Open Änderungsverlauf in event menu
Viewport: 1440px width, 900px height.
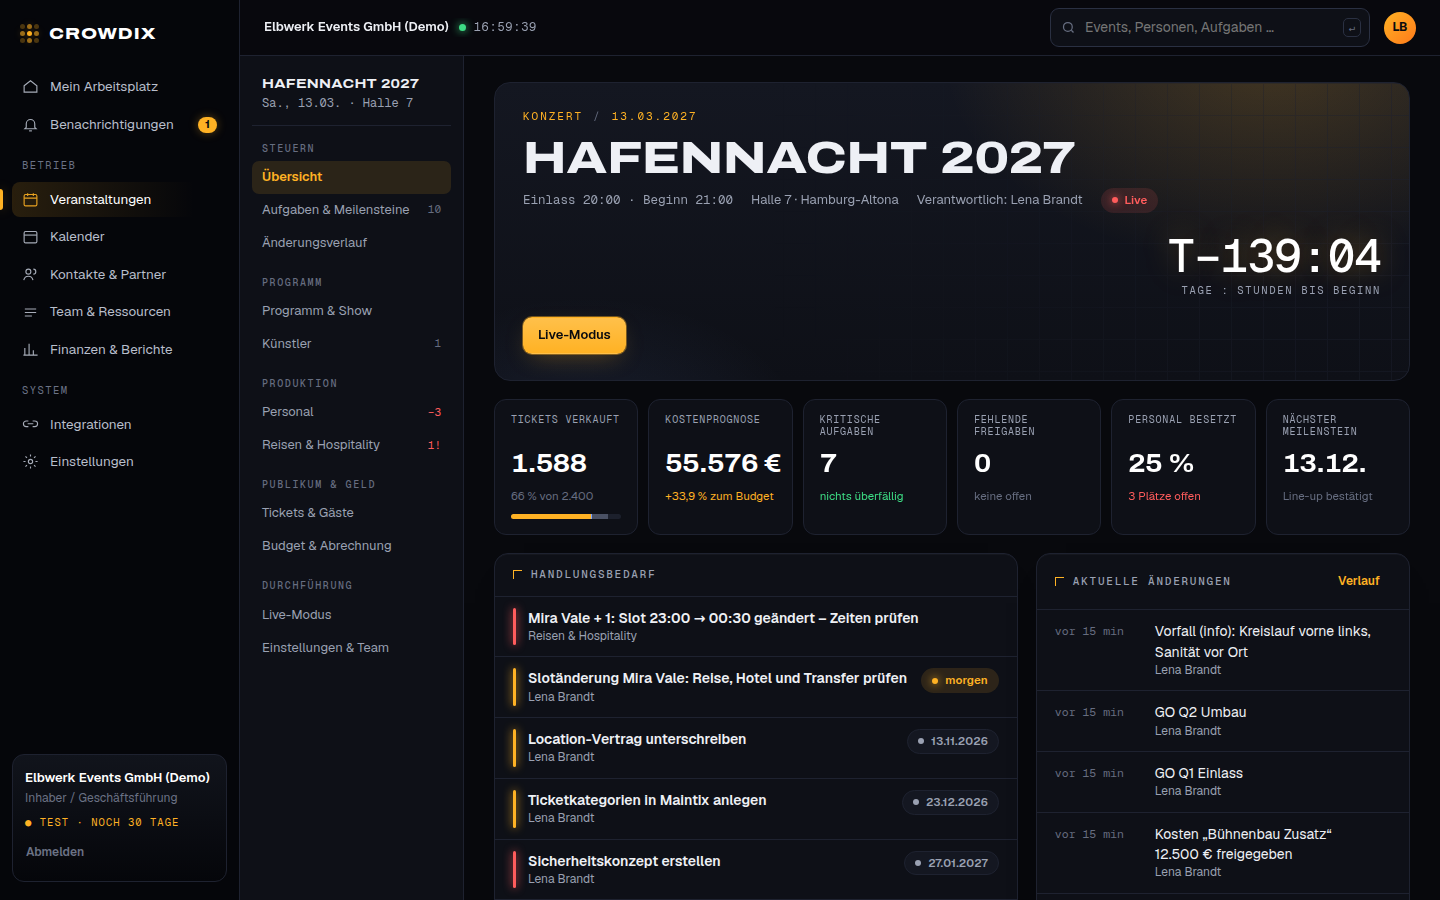click(351, 243)
